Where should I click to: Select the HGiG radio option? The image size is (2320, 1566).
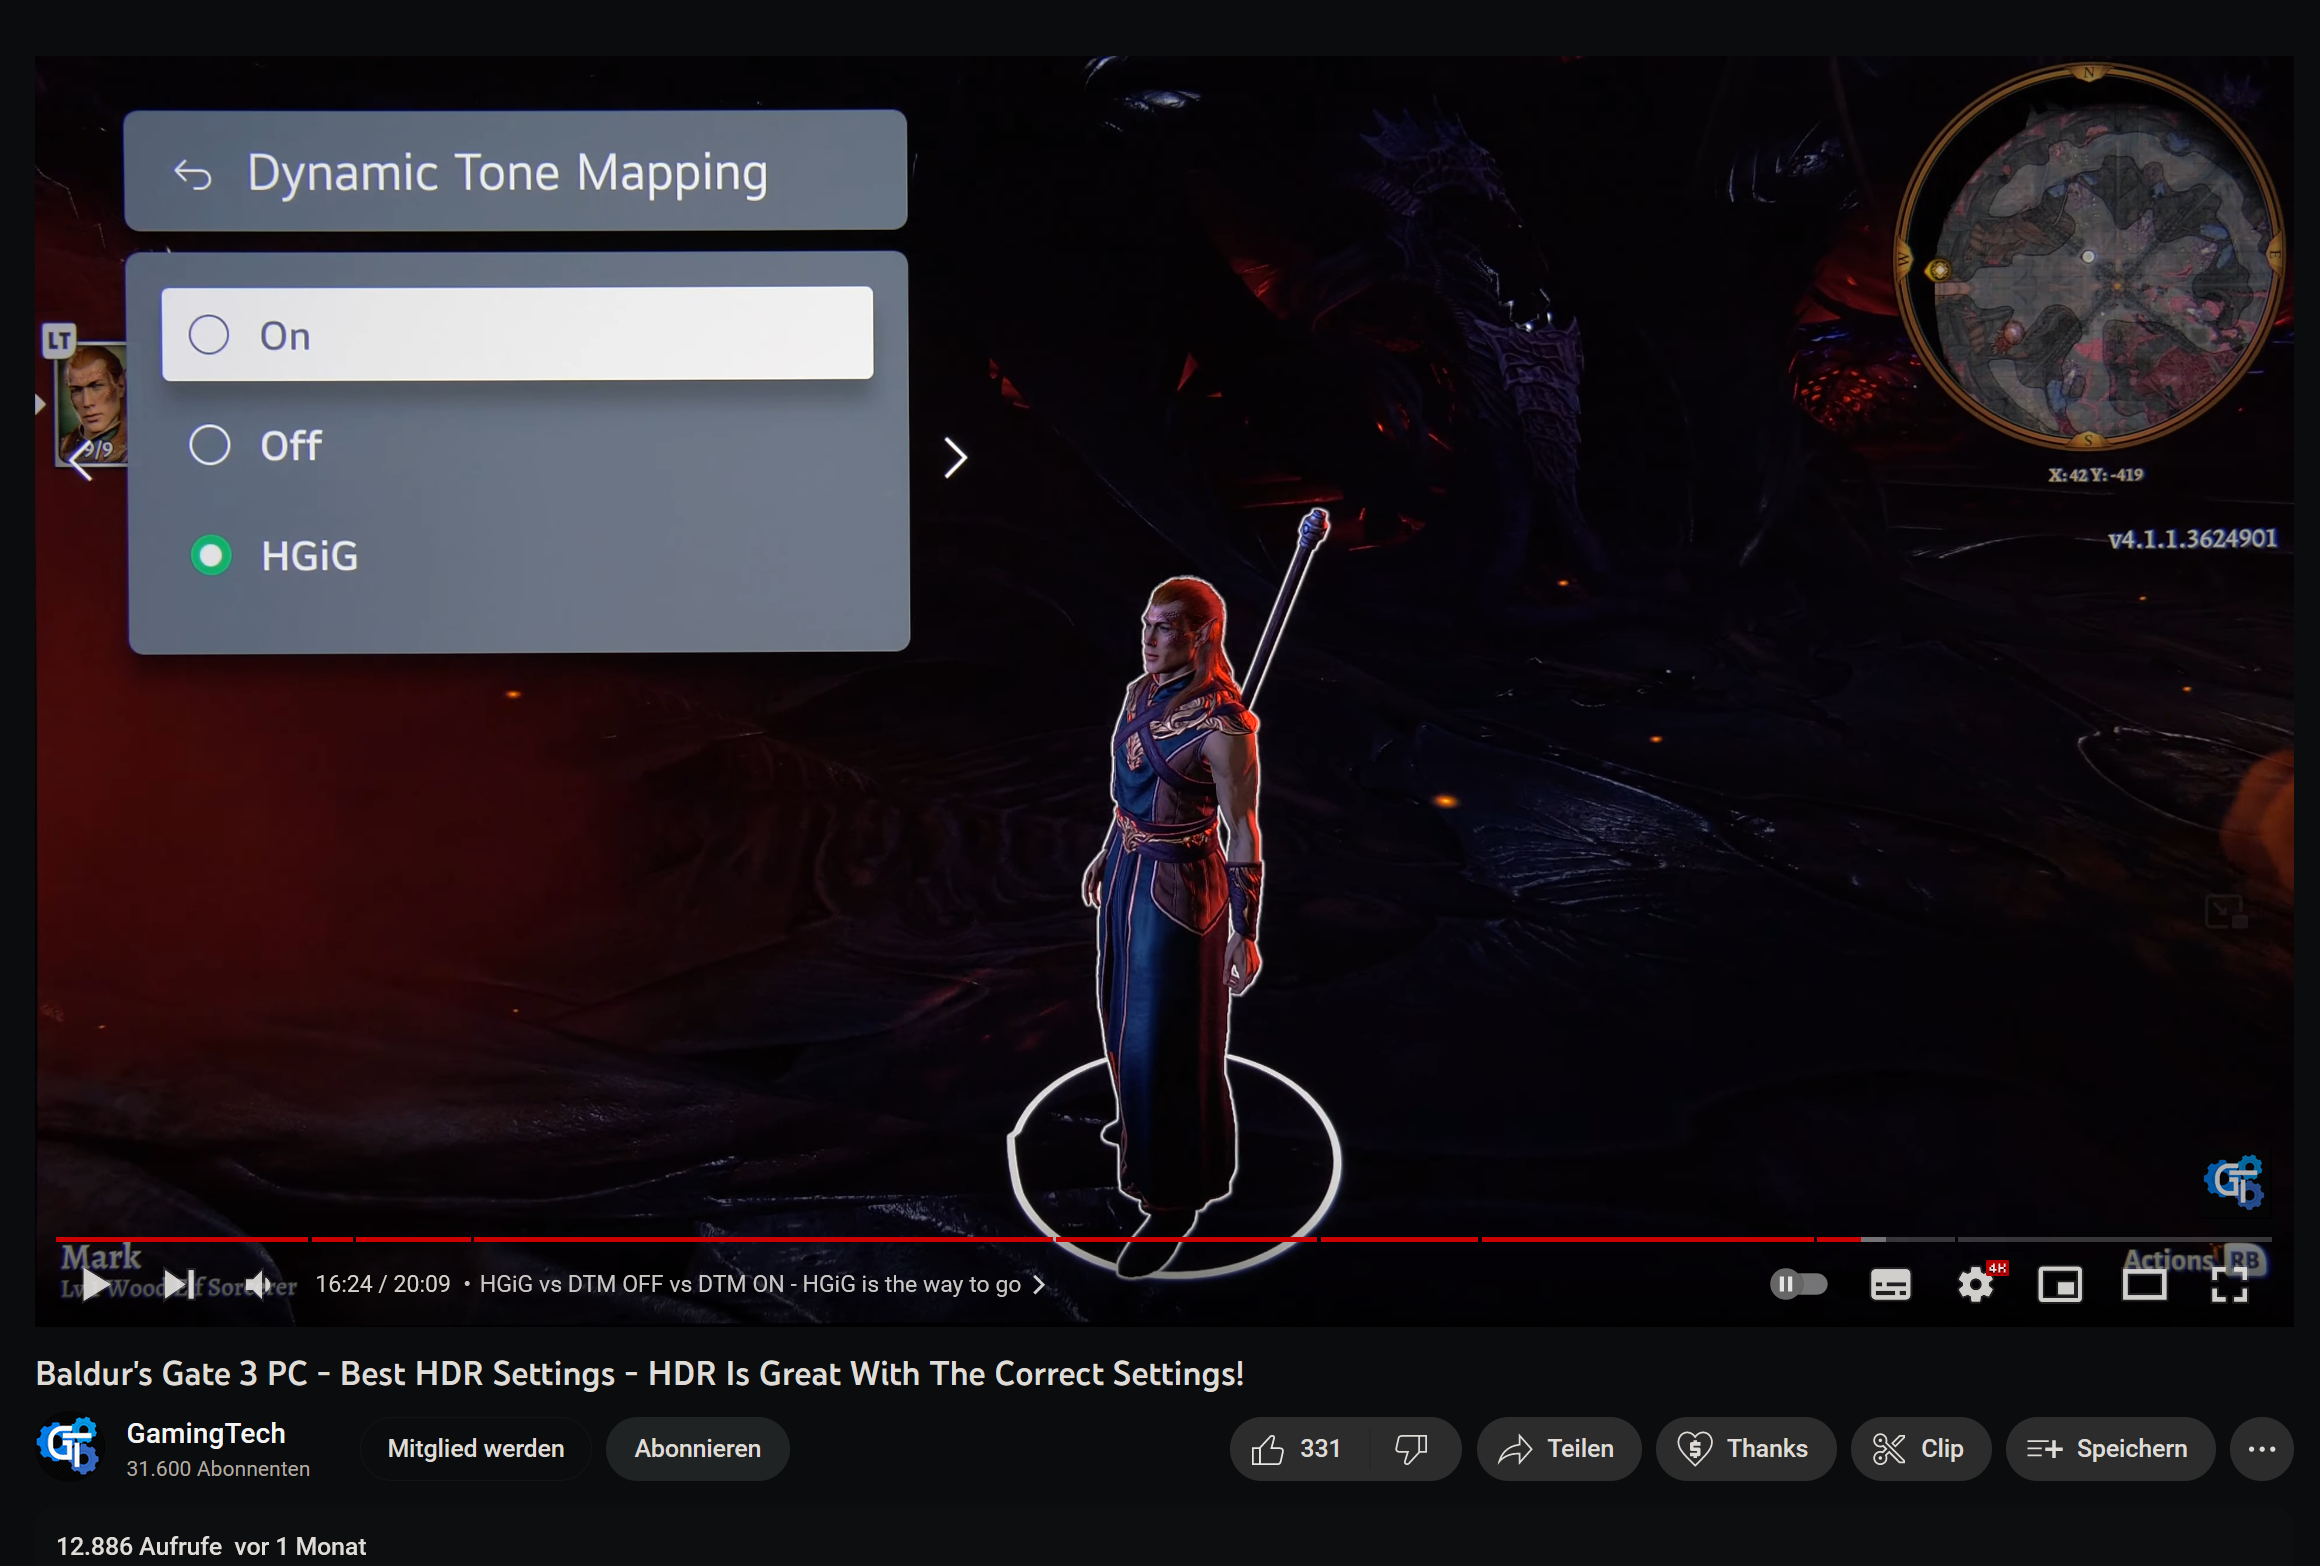[211, 555]
